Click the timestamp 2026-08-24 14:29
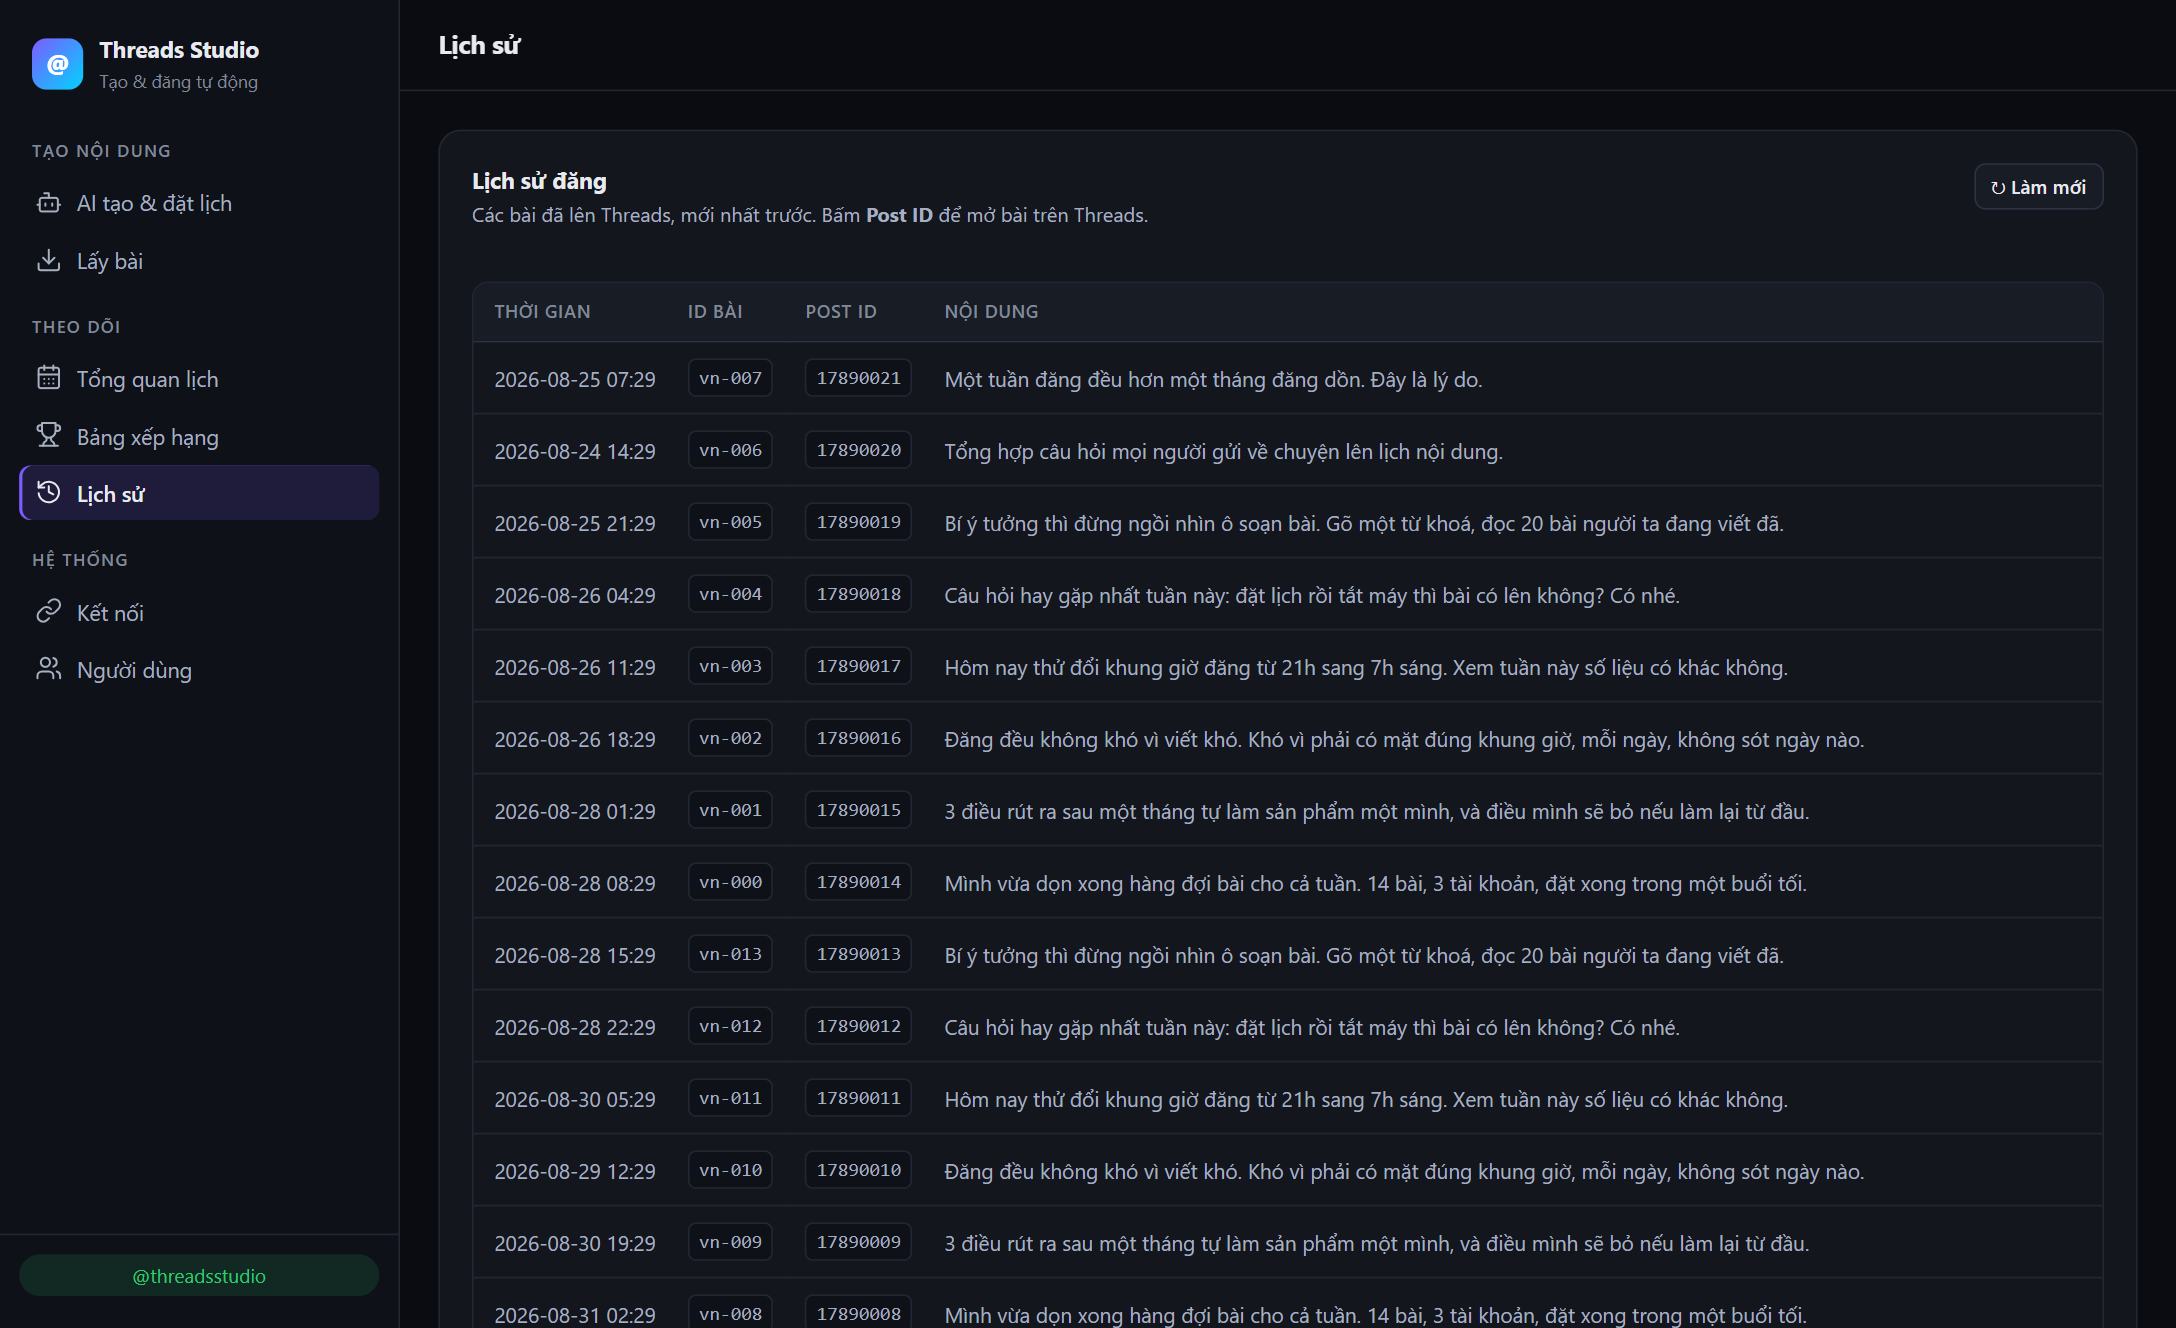This screenshot has height=1328, width=2176. point(575,451)
